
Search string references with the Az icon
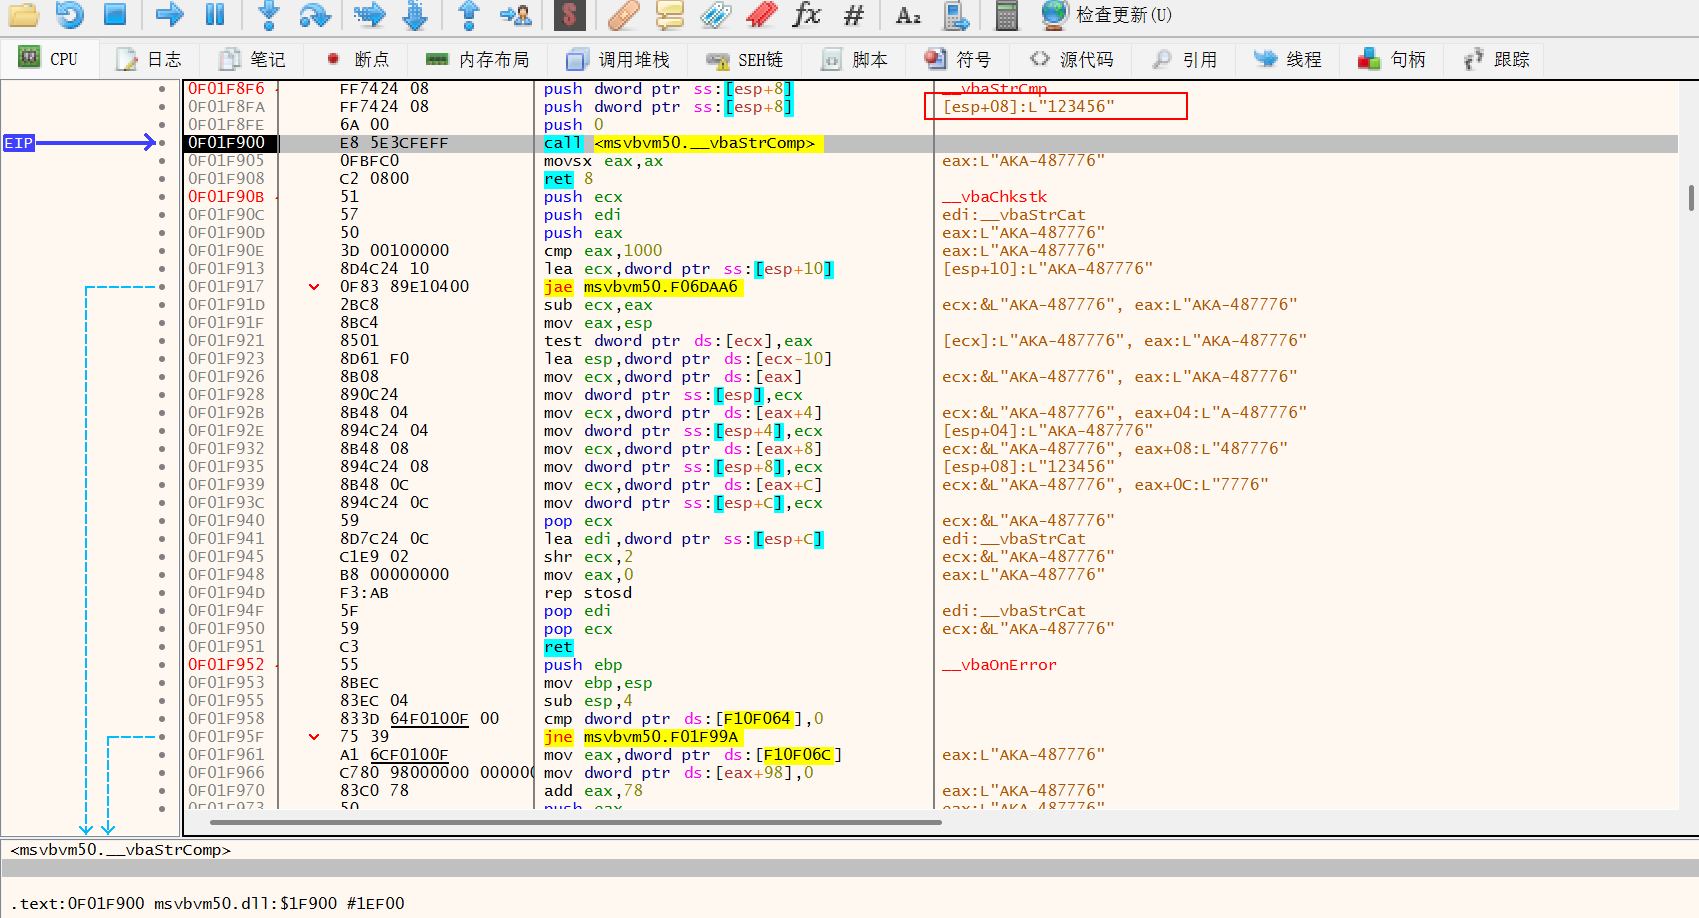908,14
